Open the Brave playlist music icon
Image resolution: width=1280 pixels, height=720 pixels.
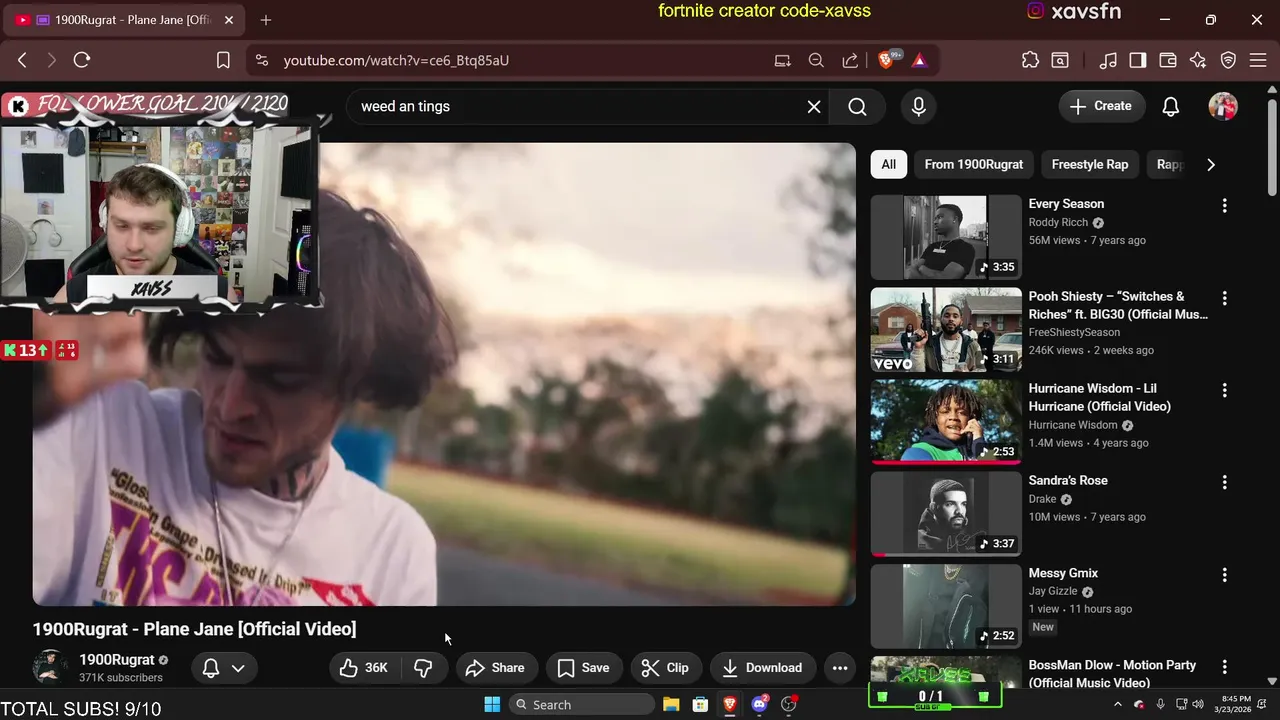1108,60
